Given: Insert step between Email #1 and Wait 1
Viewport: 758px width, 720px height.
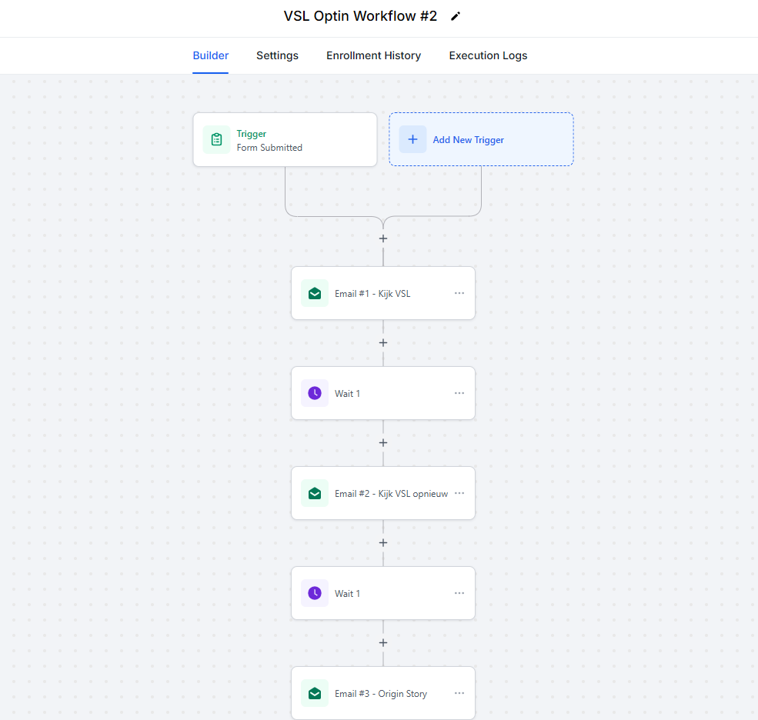Looking at the screenshot, I should 383,343.
